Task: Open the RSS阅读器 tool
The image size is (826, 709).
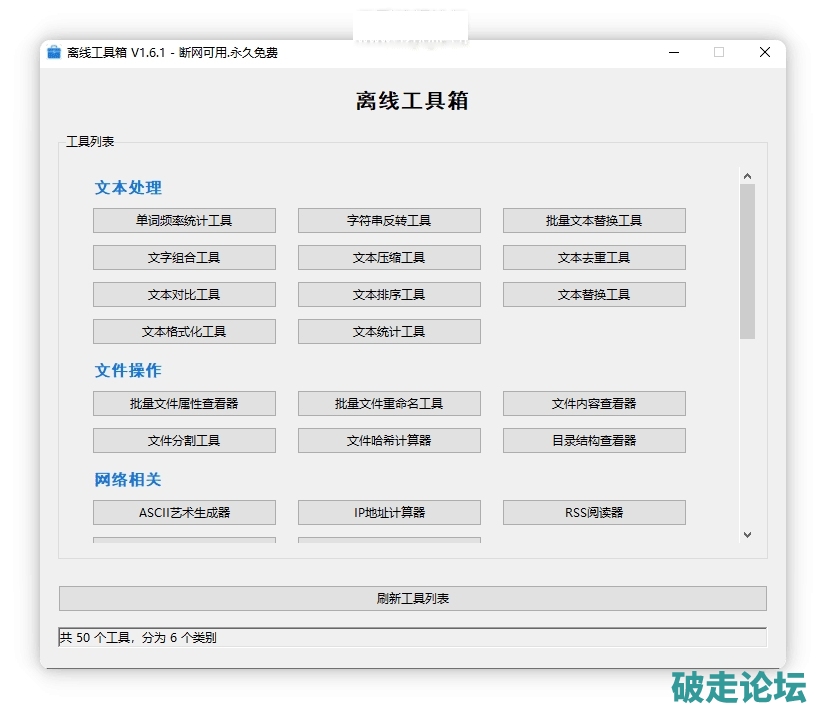Action: click(x=594, y=513)
